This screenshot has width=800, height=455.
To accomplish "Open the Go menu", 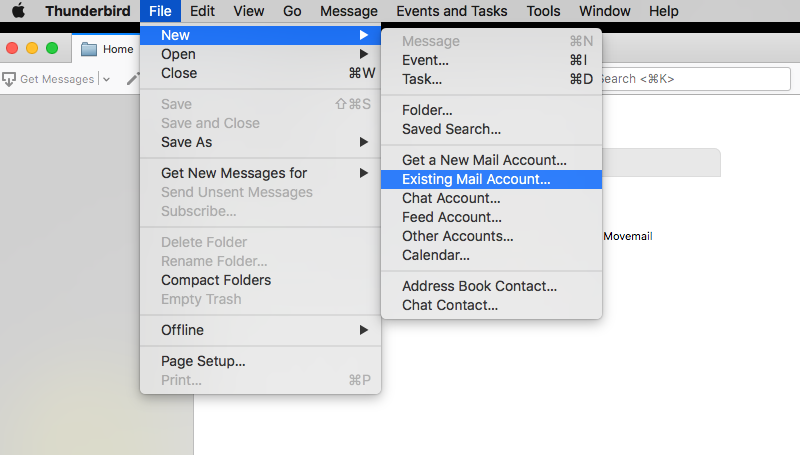I will (x=292, y=11).
